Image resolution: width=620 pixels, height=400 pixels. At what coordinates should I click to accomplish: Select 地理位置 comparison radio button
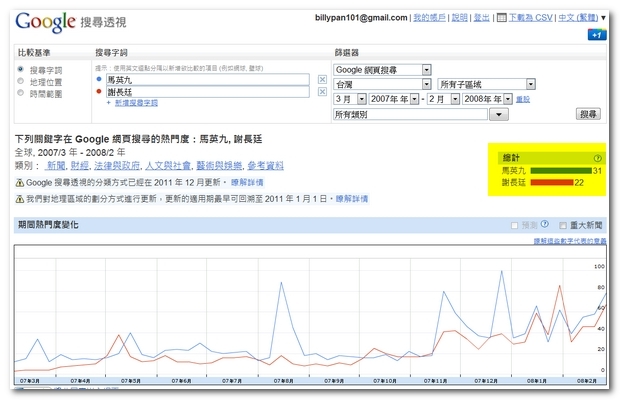click(21, 81)
